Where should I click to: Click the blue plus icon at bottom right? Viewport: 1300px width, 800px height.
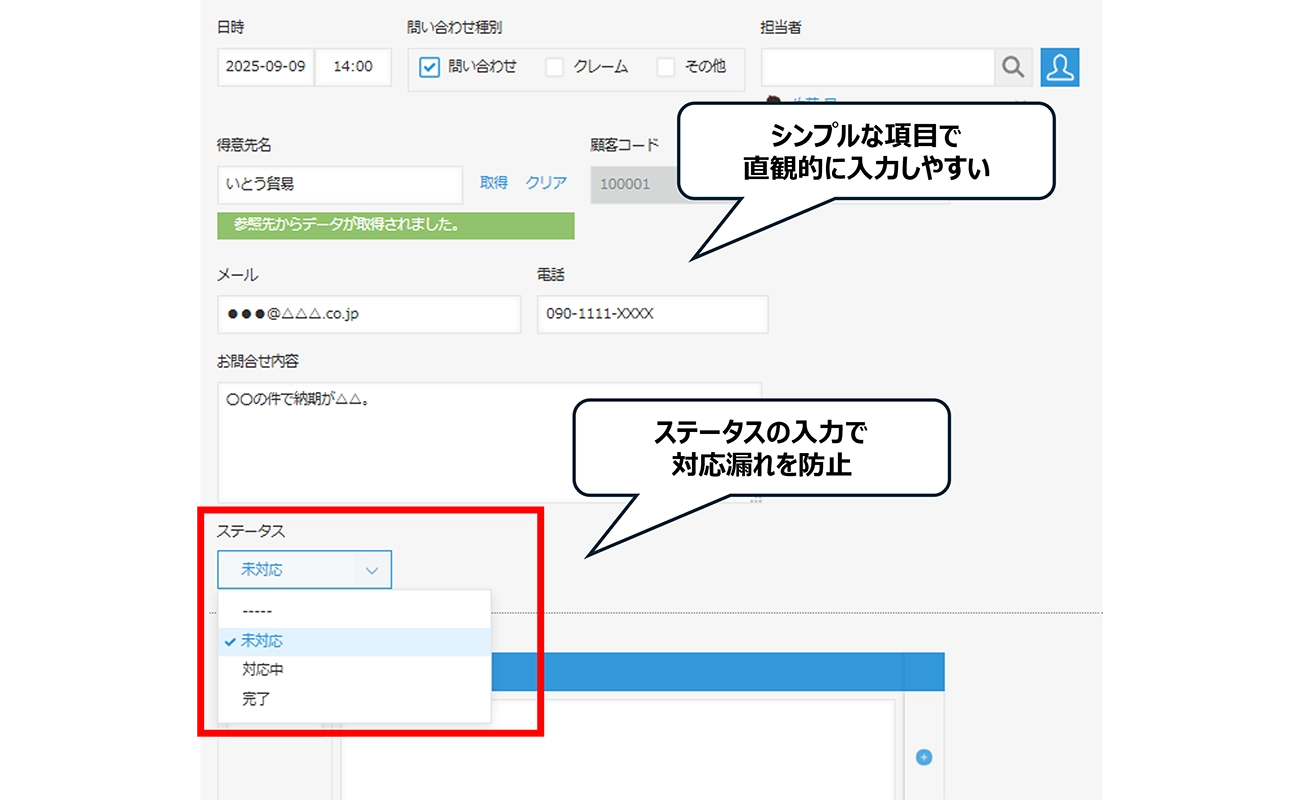pyautogui.click(x=922, y=759)
